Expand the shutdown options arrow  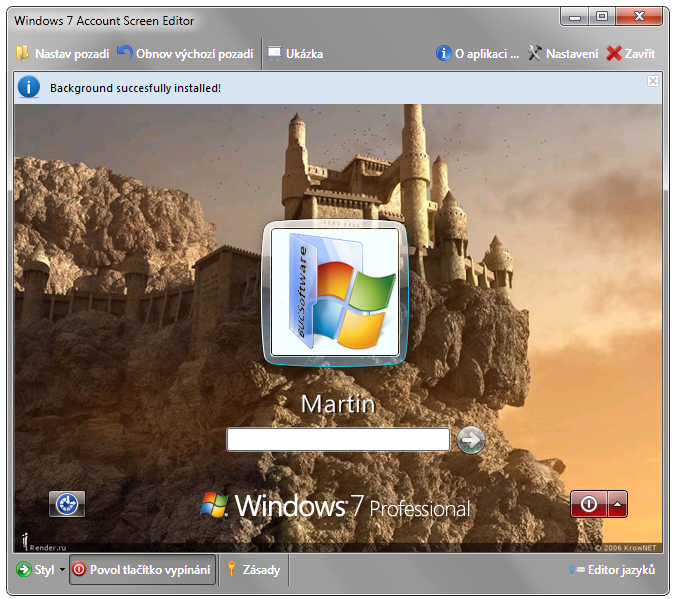pyautogui.click(x=617, y=504)
